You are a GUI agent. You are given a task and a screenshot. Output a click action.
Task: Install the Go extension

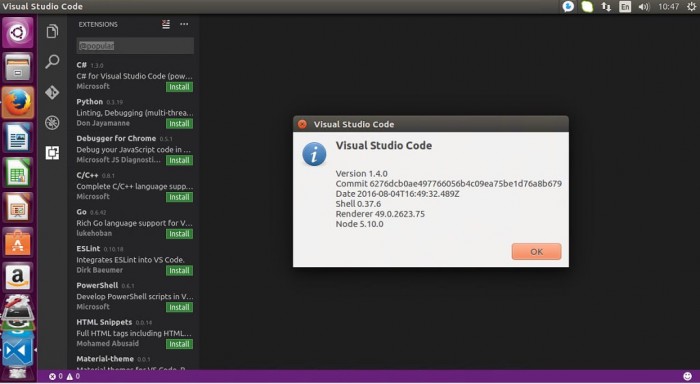(x=179, y=234)
